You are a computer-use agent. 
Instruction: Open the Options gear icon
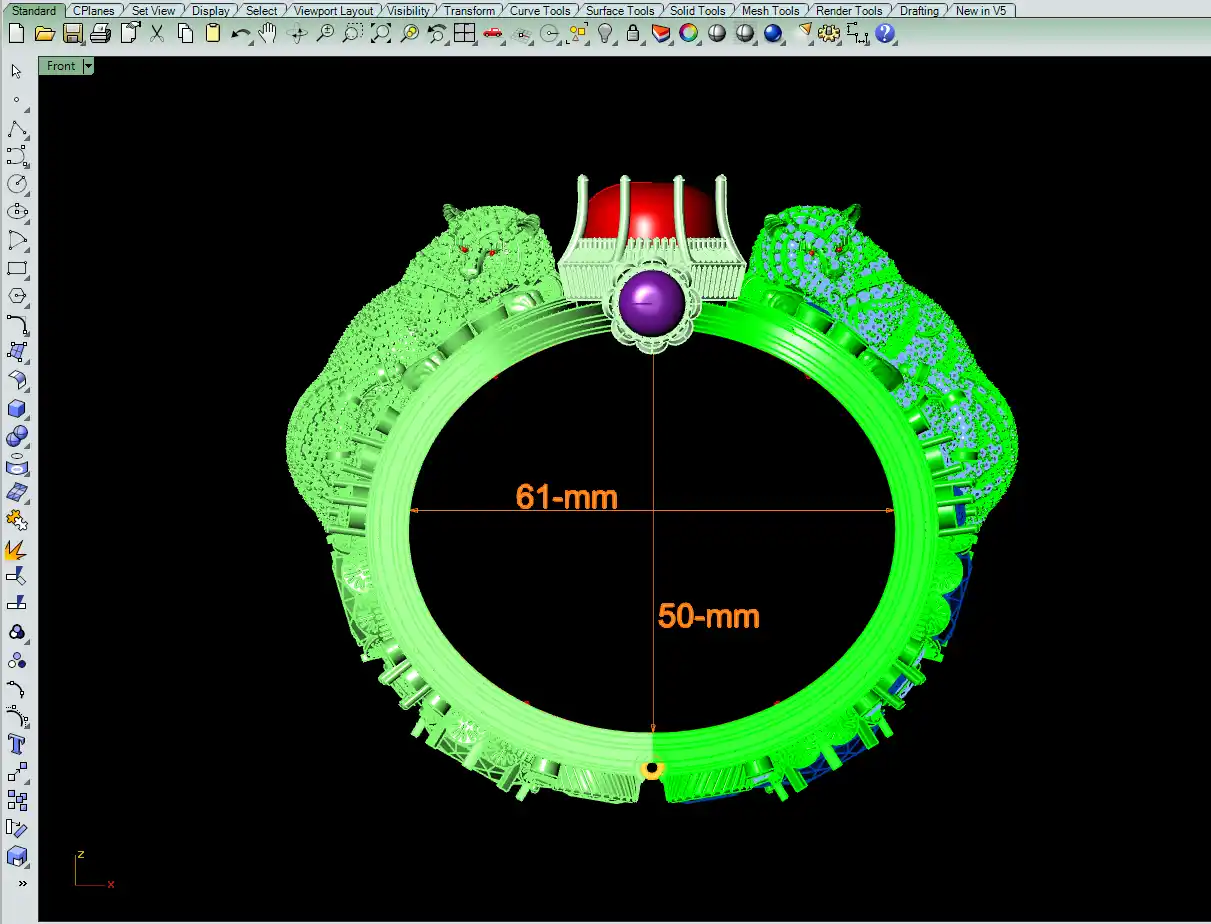tap(828, 33)
